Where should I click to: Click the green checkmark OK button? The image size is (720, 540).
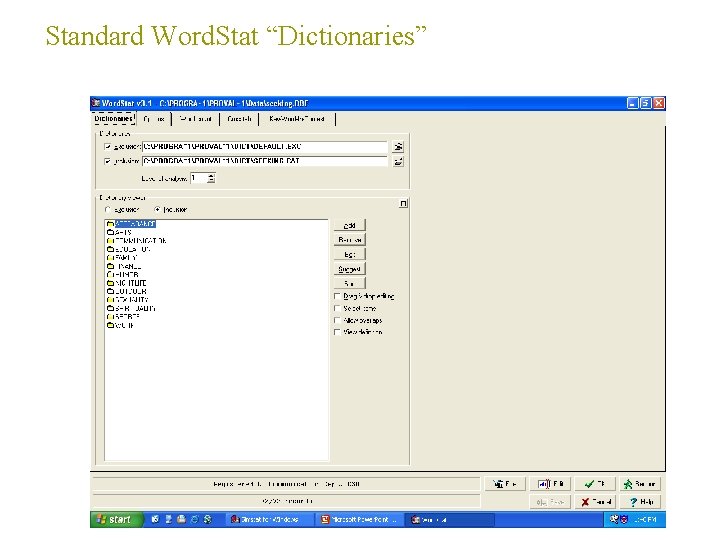[x=595, y=484]
